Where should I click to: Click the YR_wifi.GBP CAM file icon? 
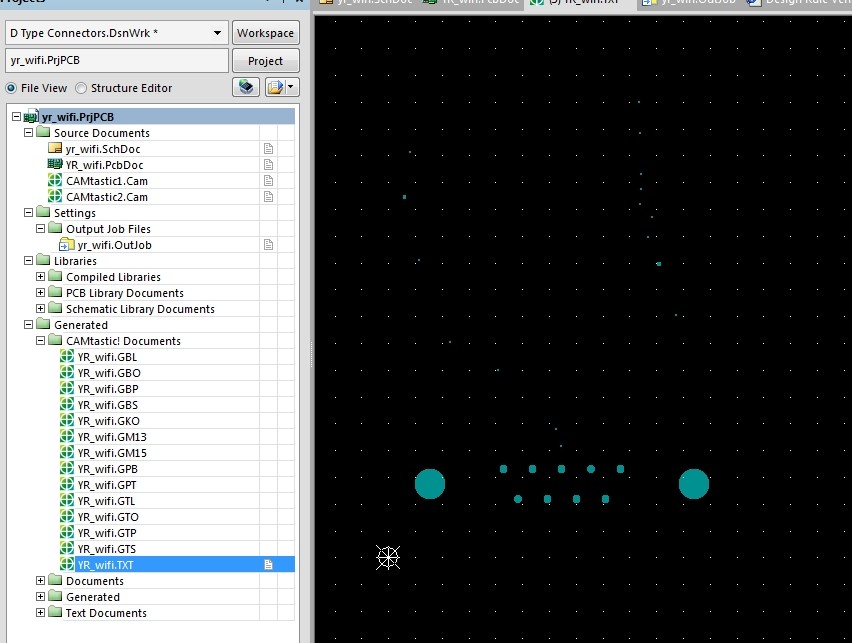tap(67, 389)
